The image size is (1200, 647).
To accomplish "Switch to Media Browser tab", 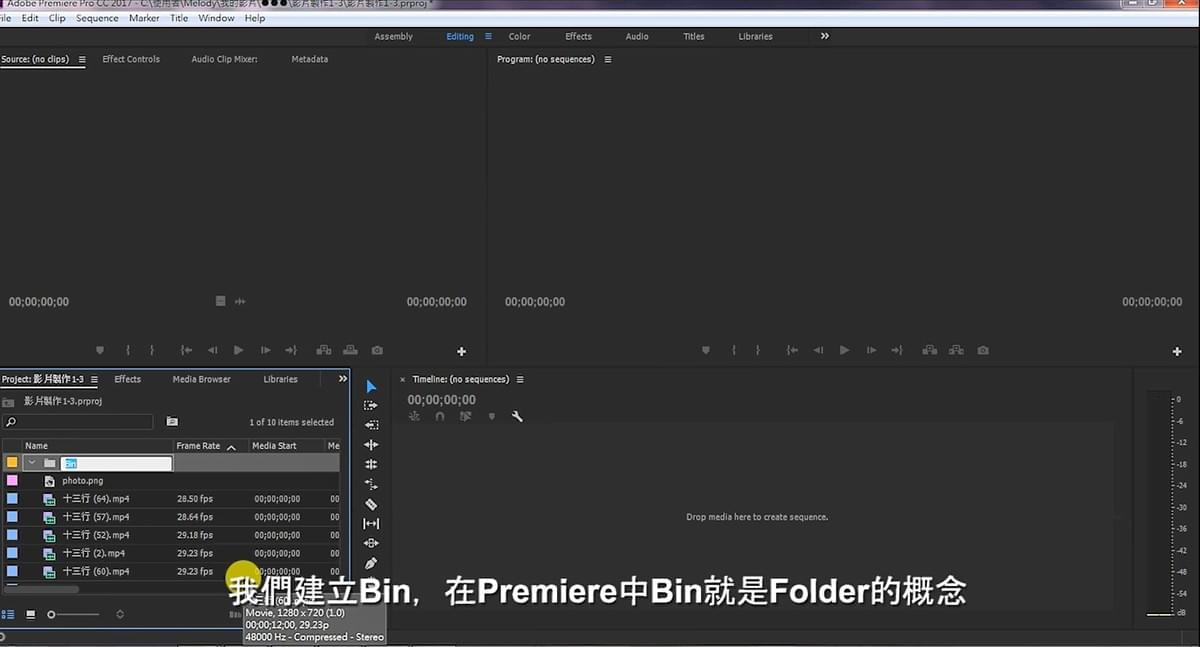I will point(201,379).
